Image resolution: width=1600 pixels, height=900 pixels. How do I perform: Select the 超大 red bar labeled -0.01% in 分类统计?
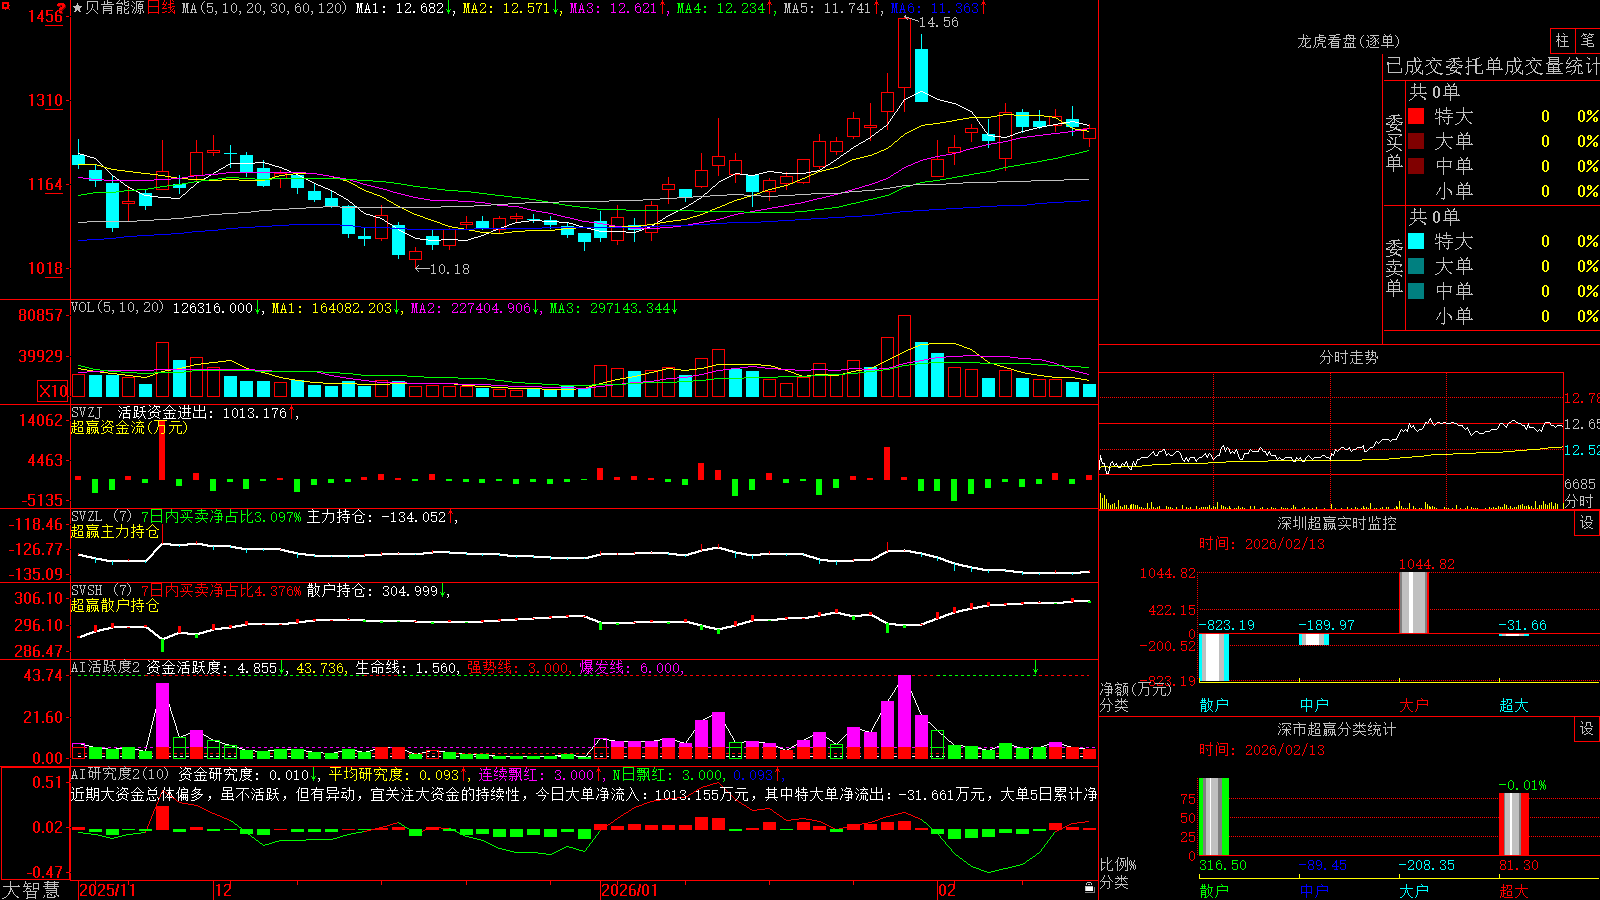pos(1514,823)
